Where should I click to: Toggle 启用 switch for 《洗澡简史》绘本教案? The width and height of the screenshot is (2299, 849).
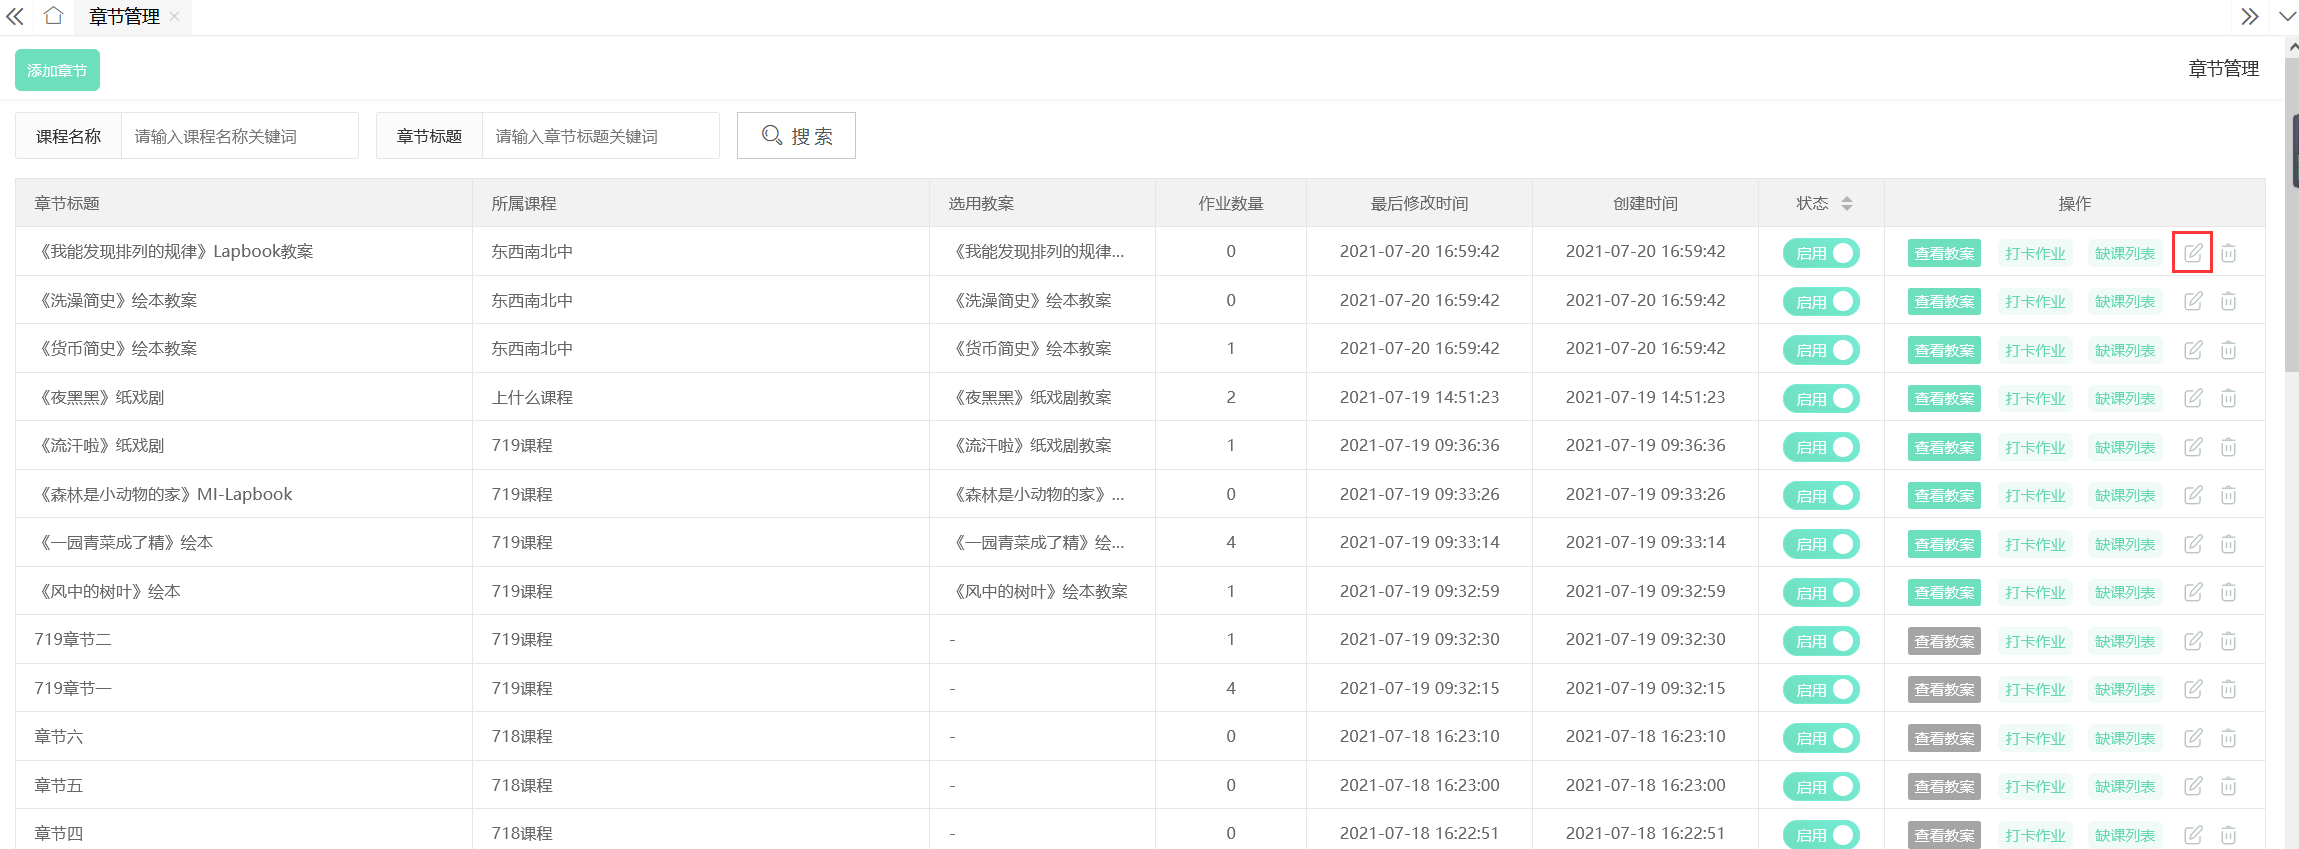click(1821, 301)
